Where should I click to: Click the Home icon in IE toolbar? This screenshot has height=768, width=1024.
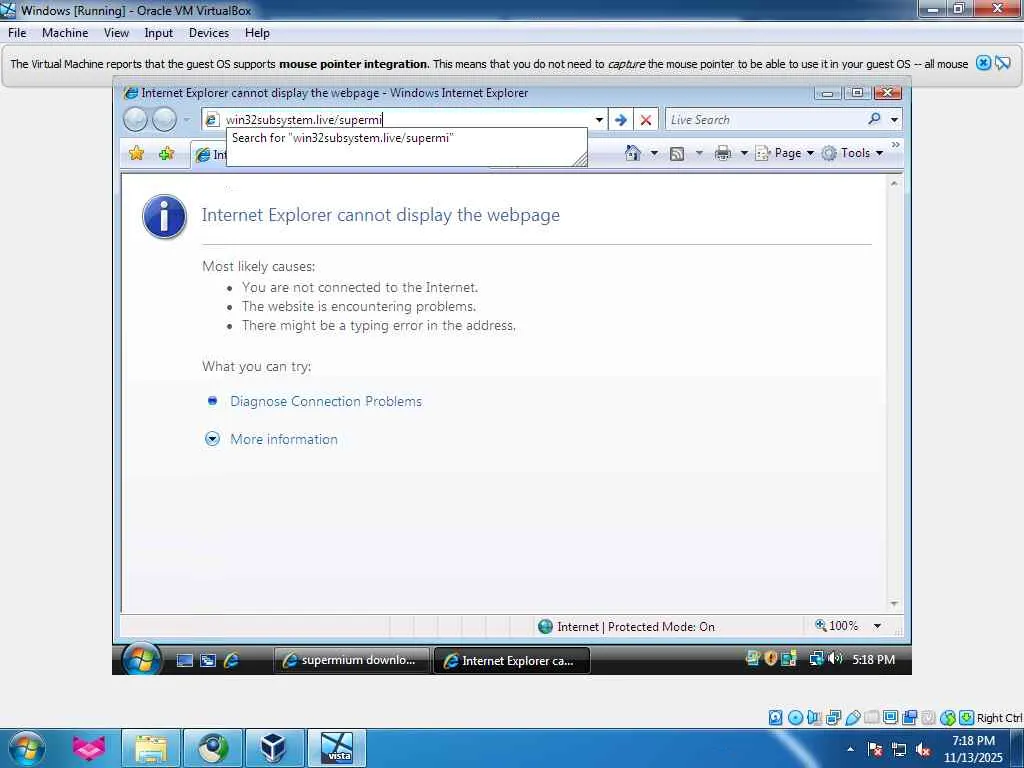pyautogui.click(x=632, y=153)
